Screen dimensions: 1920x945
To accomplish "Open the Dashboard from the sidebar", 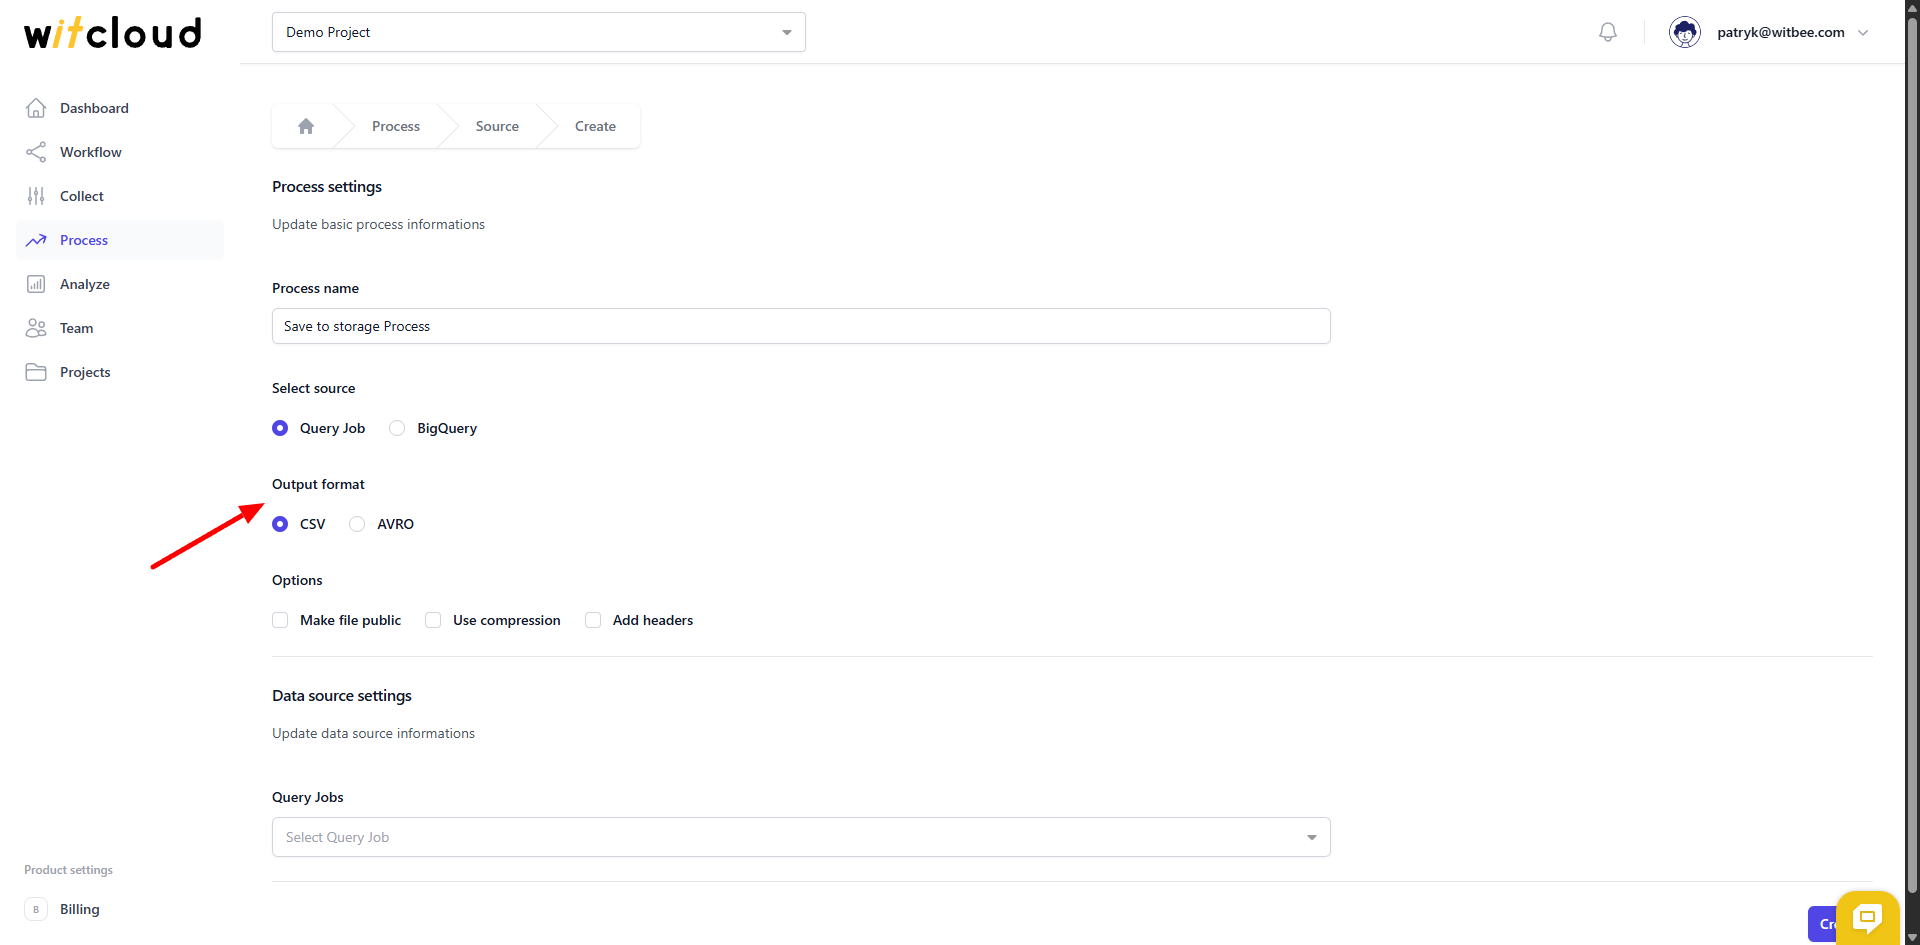I will pos(95,108).
